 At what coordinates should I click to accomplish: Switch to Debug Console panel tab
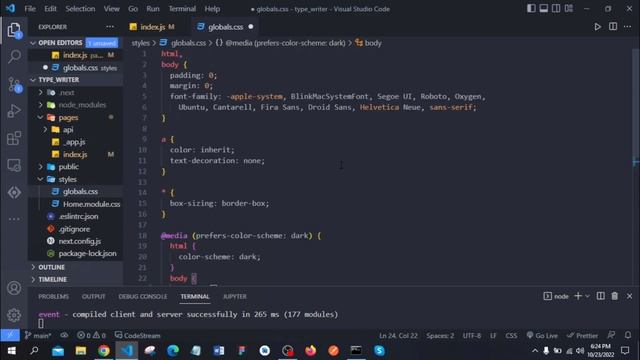(143, 297)
